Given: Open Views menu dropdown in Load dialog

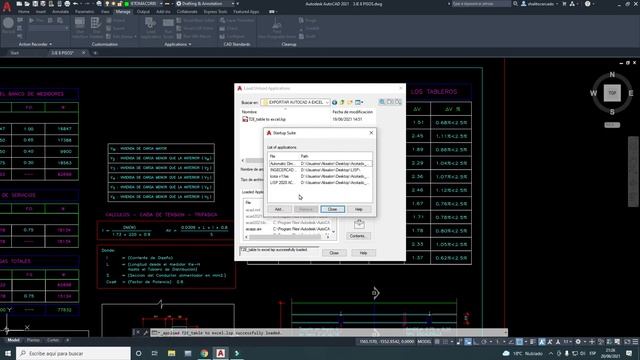Looking at the screenshot, I should pyautogui.click(x=359, y=102).
